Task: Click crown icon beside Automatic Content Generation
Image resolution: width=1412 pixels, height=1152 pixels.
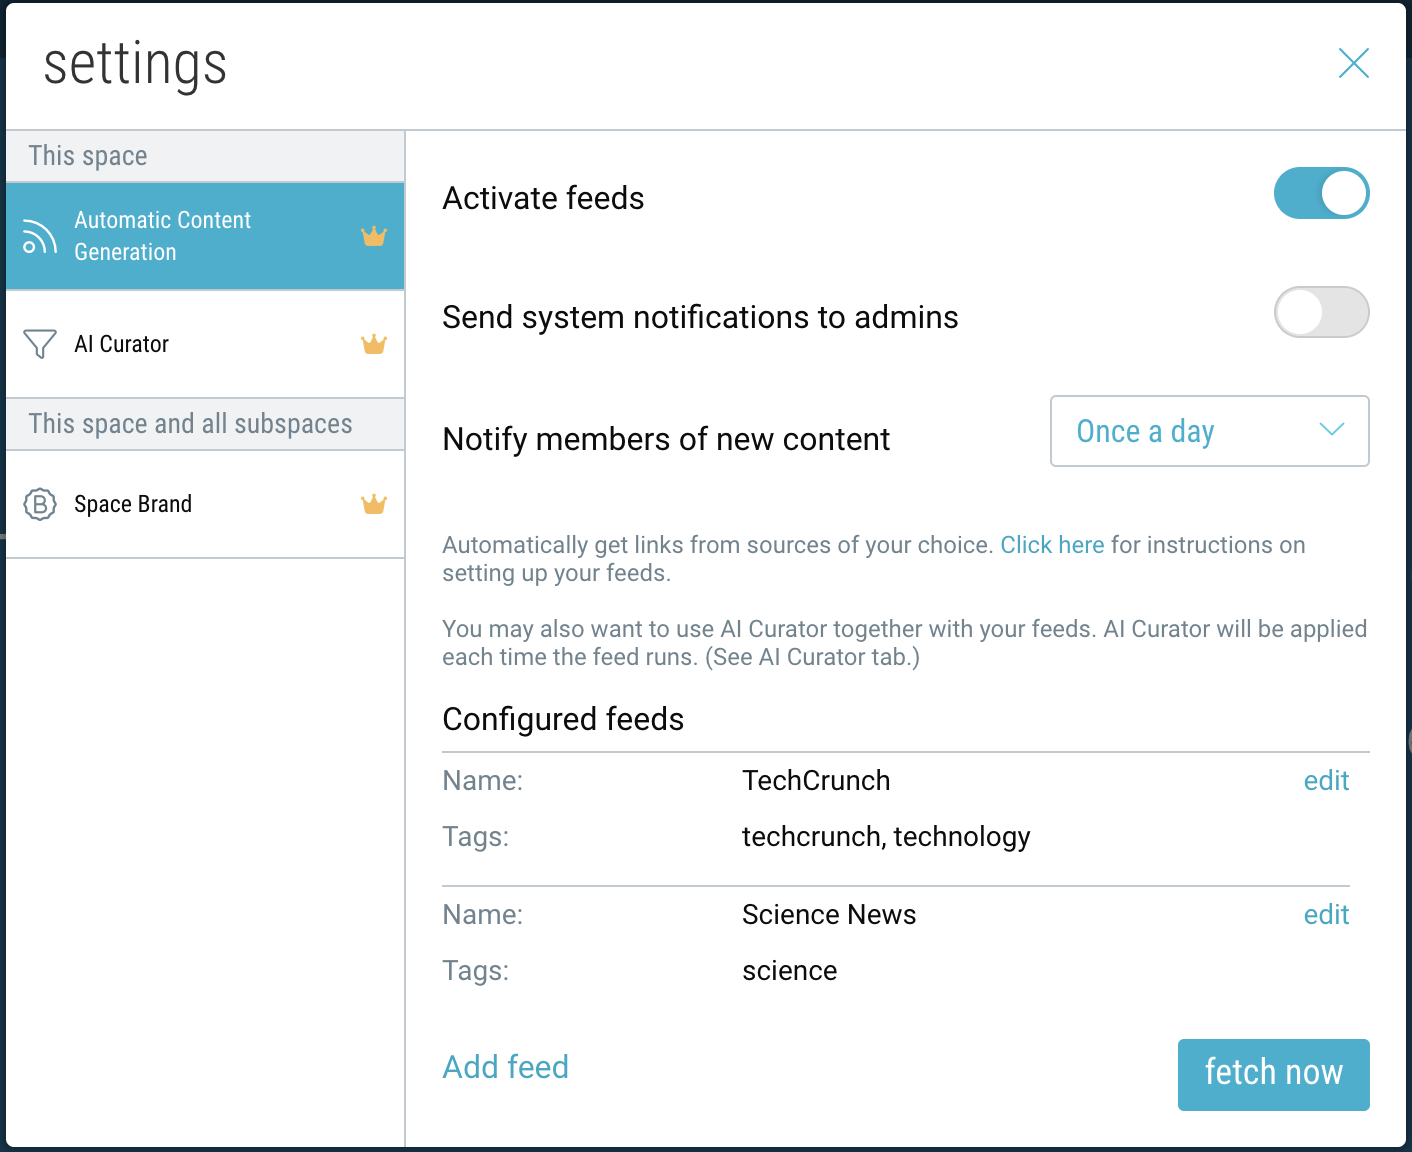Action: point(374,237)
